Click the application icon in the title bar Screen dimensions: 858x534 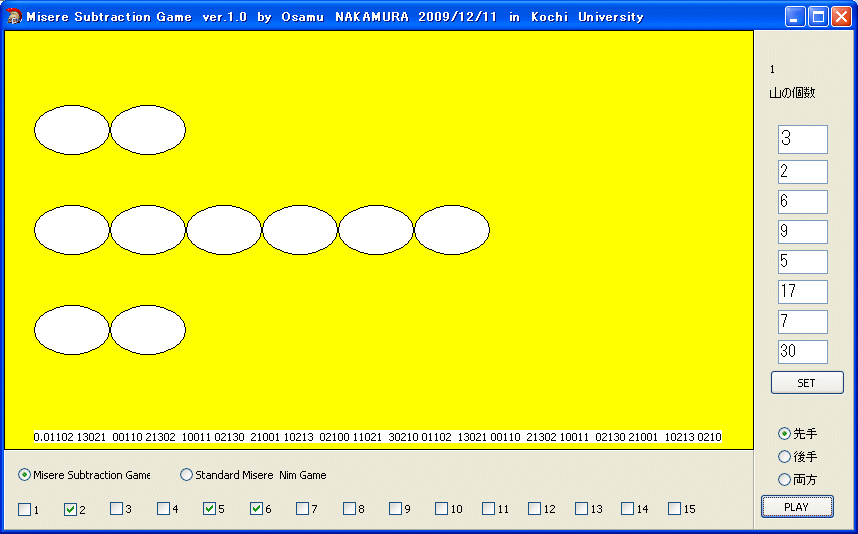[14, 16]
